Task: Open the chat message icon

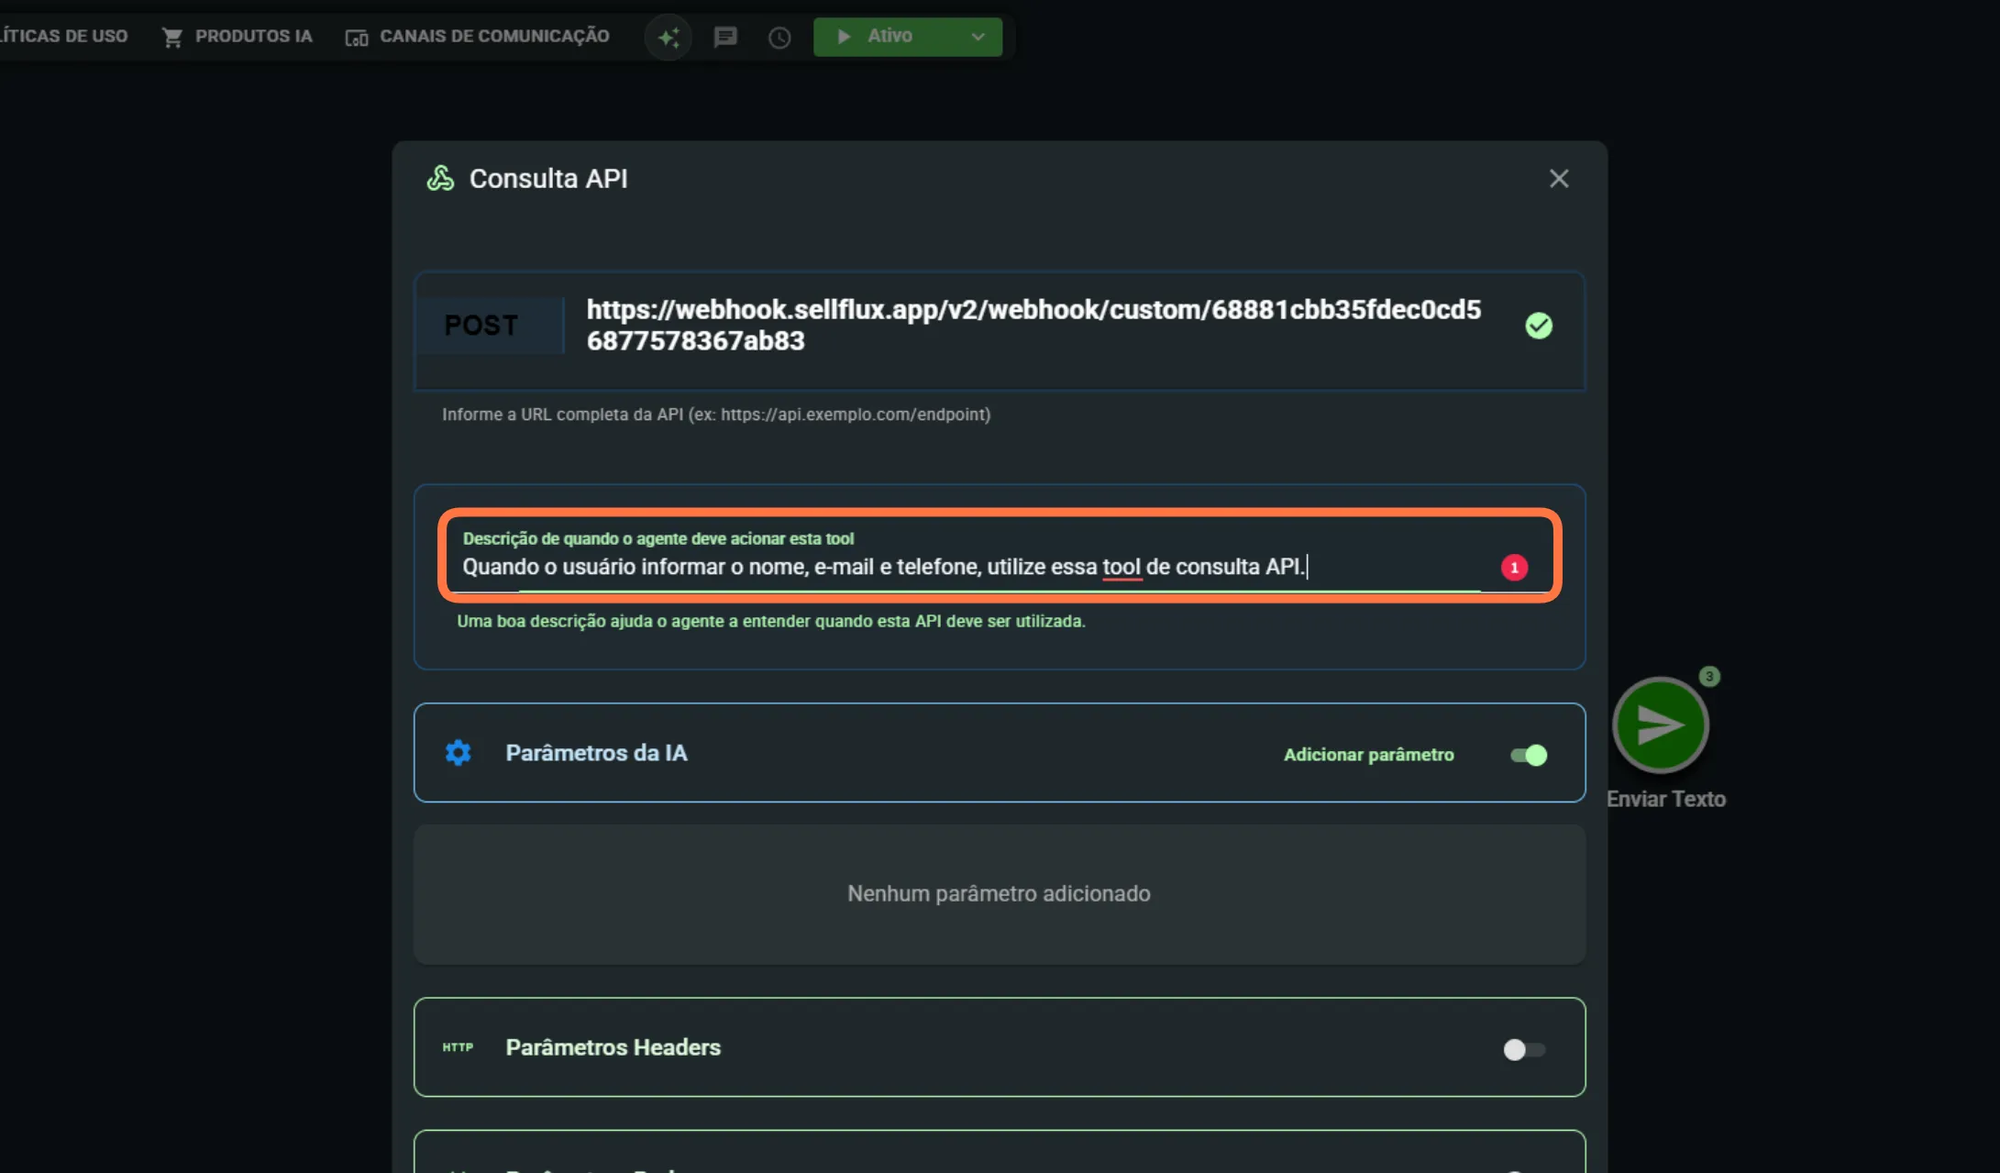Action: 725,37
